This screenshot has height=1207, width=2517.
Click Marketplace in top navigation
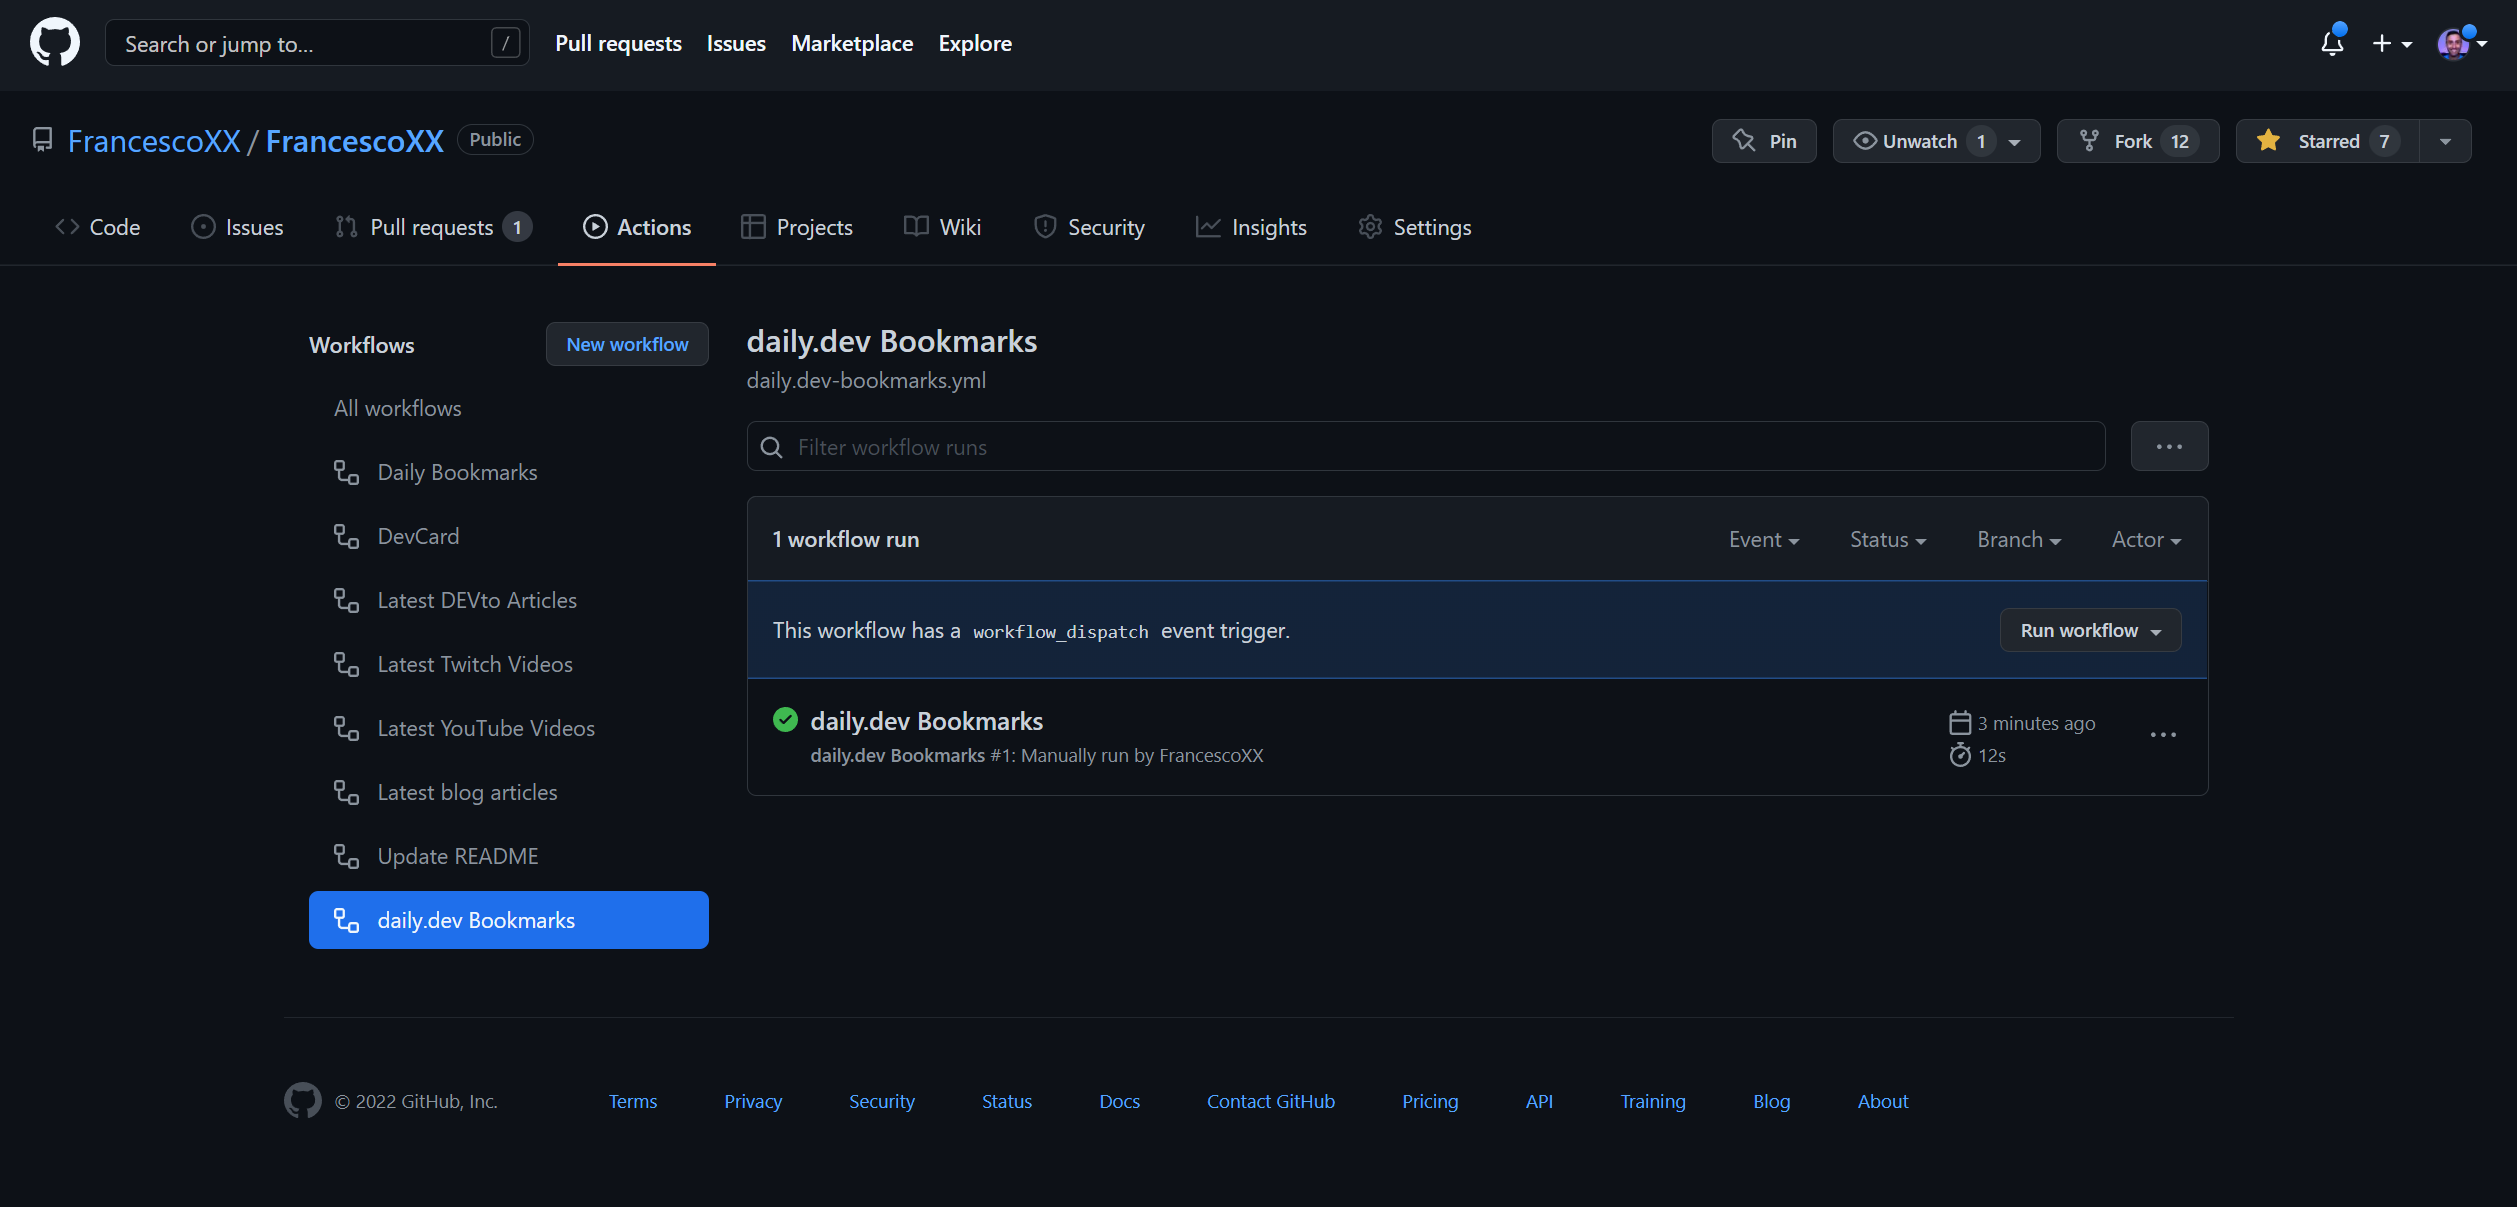tap(852, 43)
